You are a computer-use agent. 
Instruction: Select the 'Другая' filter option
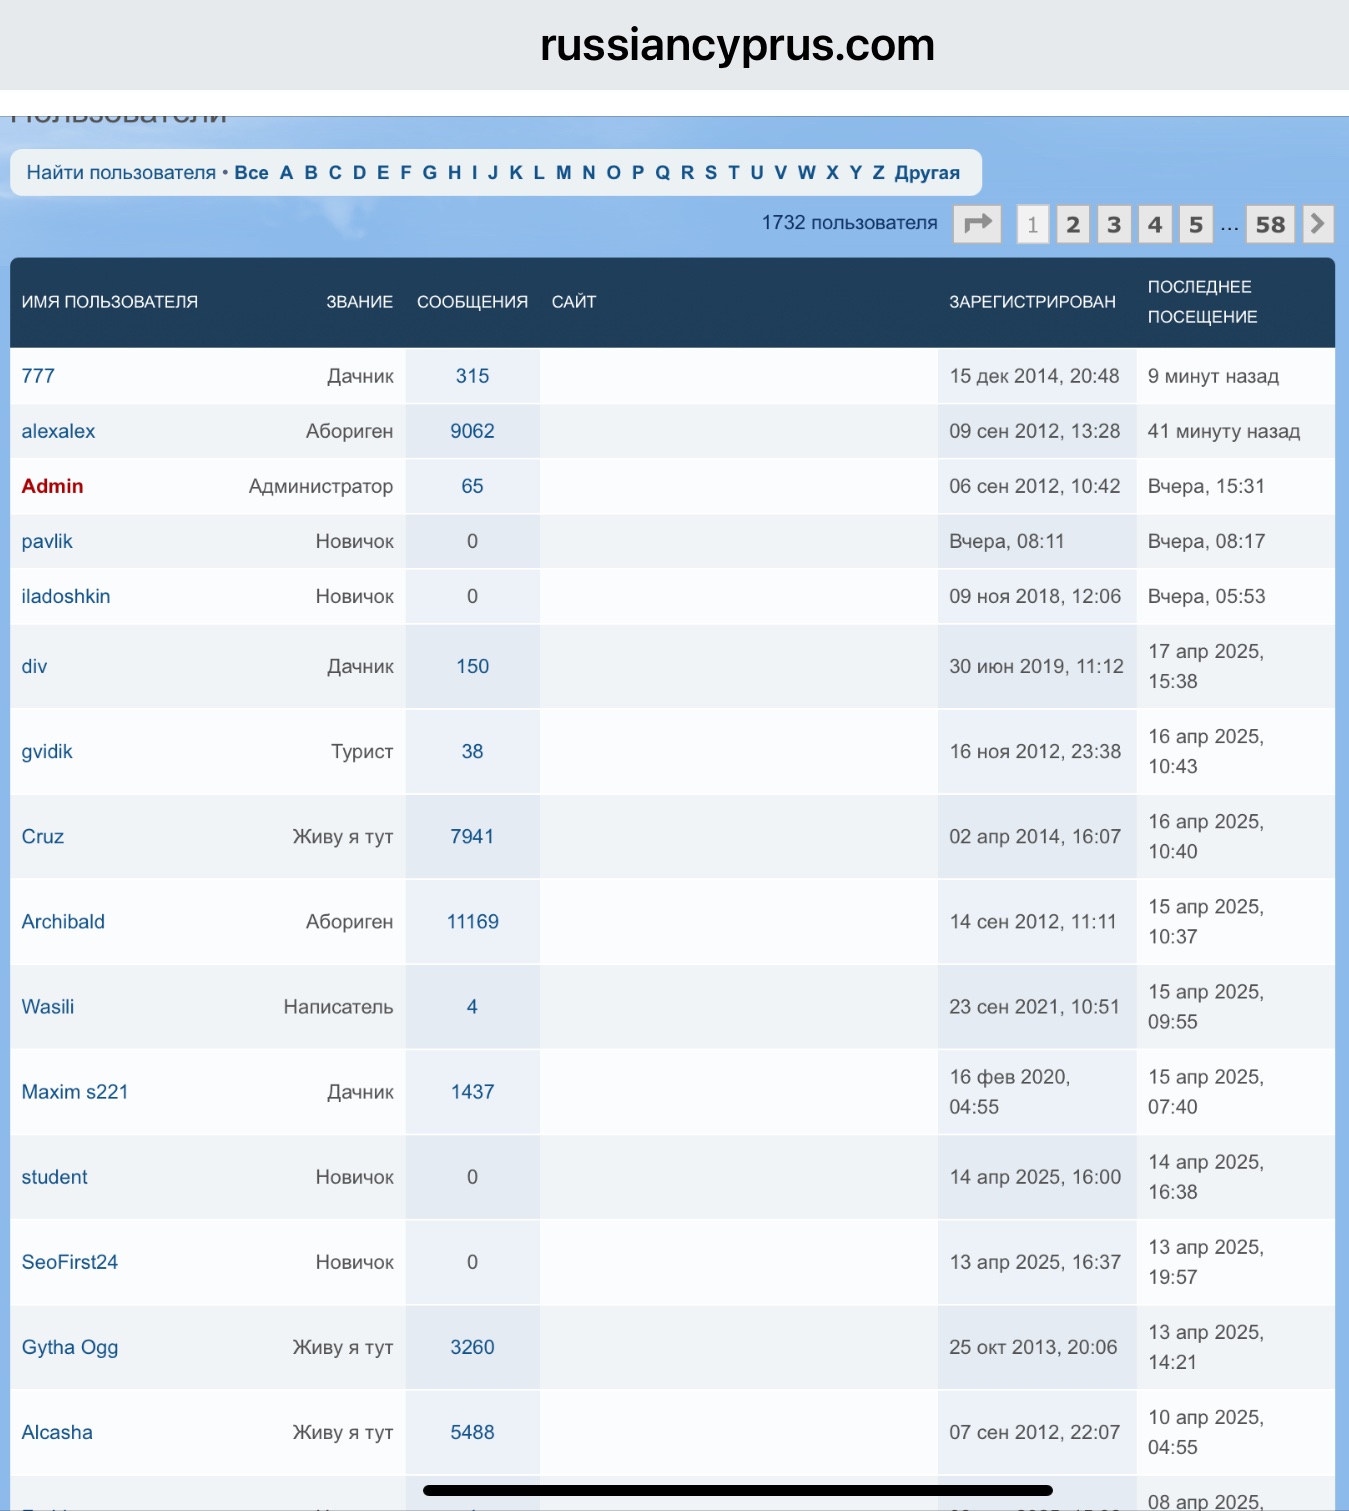[x=926, y=172]
